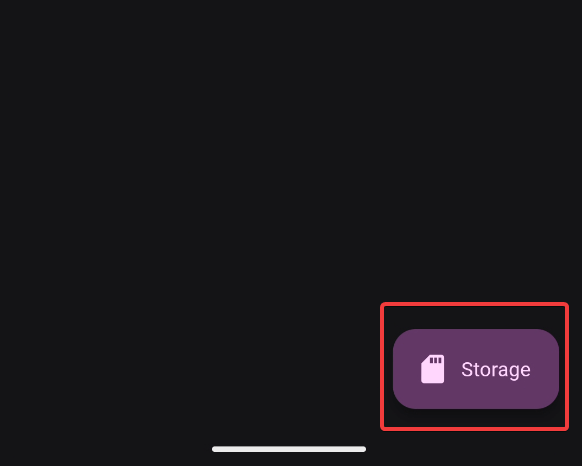
Task: Click the Storage button's card icon
Action: tap(432, 369)
